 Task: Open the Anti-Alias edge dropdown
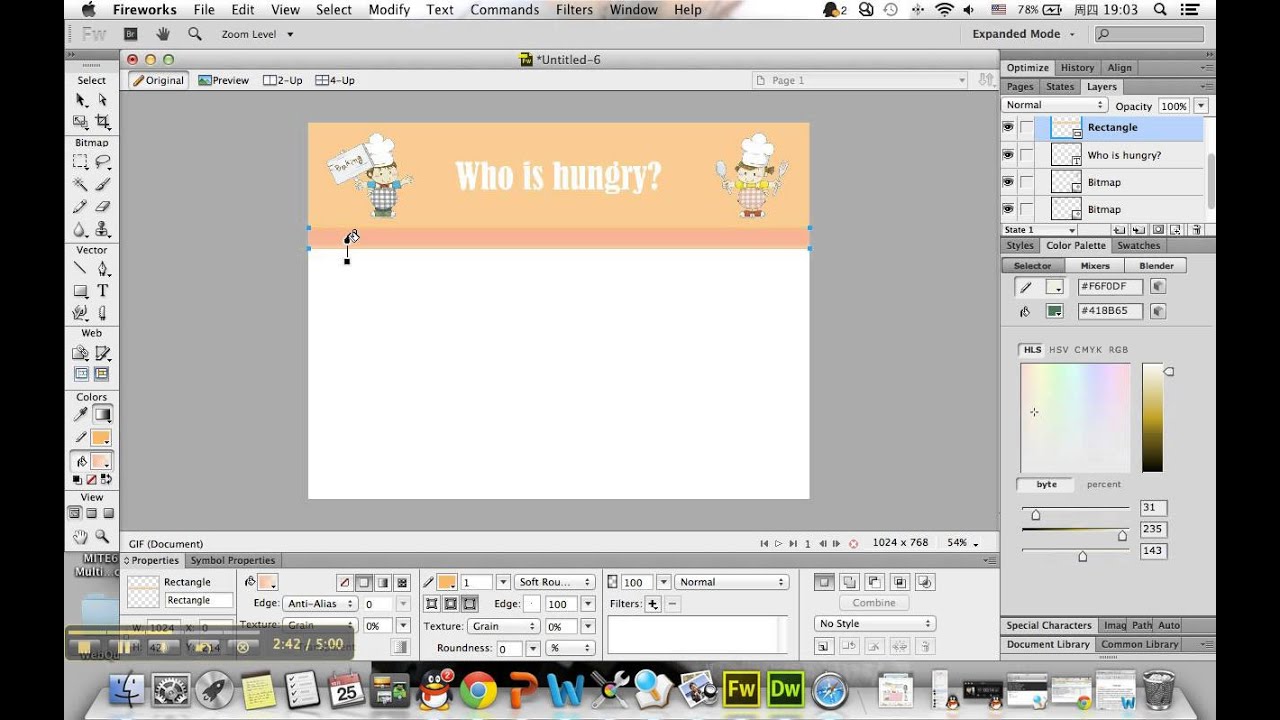click(320, 604)
